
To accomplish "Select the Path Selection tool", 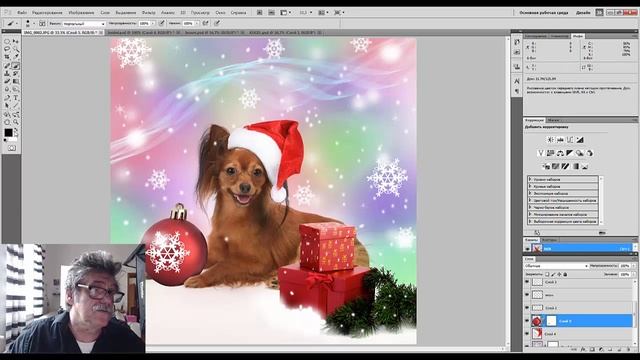I will pyautogui.click(x=7, y=105).
